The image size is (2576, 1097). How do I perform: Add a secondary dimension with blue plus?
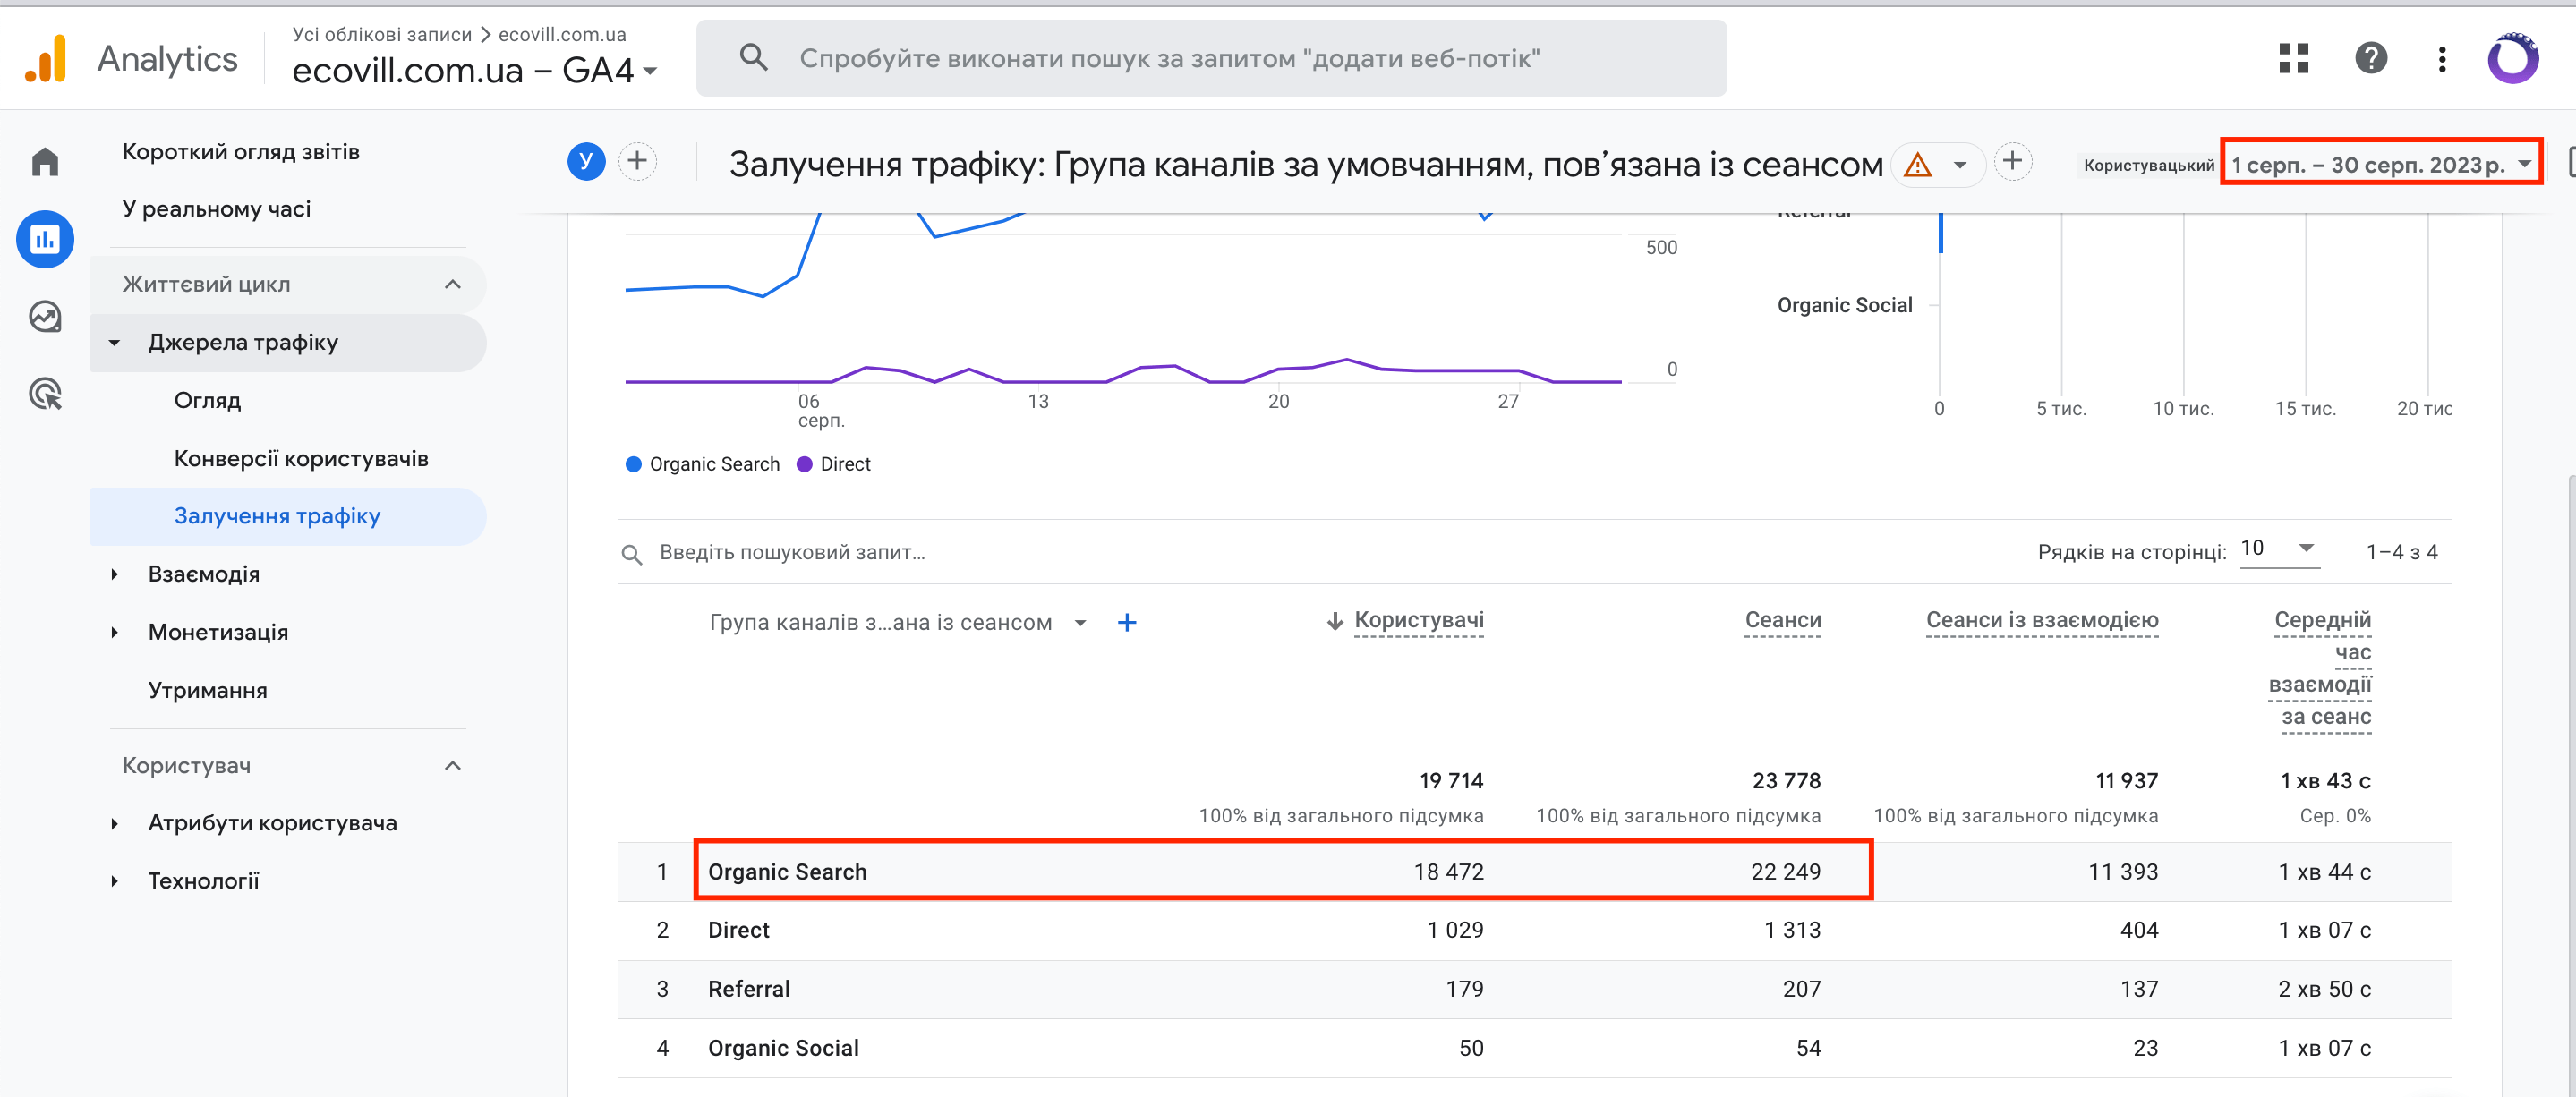[1126, 623]
